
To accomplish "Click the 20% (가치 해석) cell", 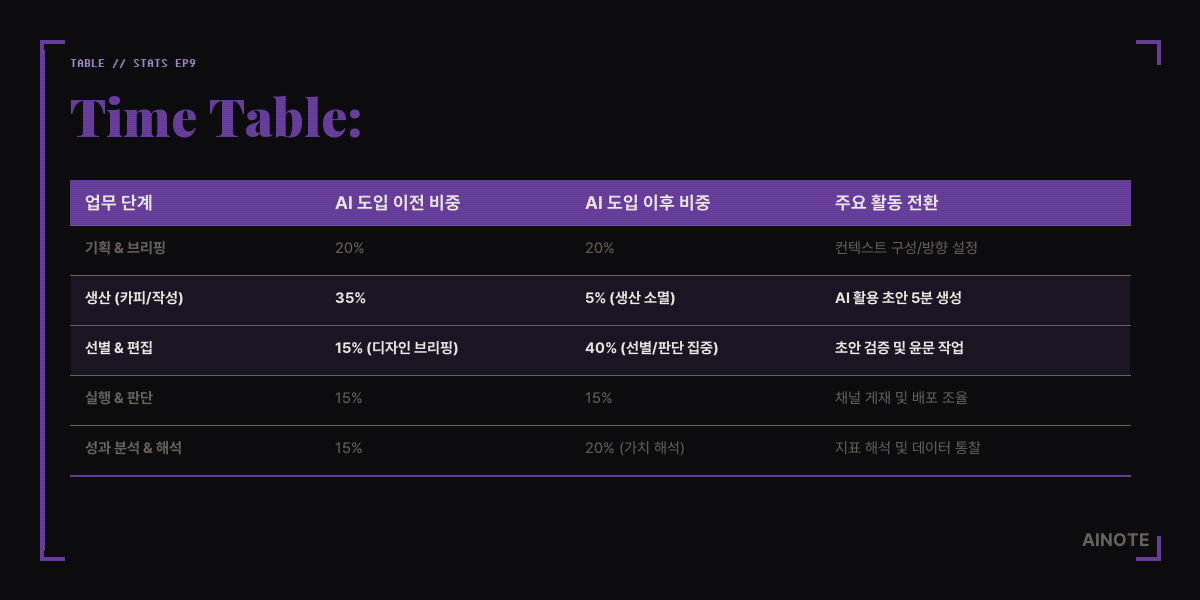I will click(635, 448).
